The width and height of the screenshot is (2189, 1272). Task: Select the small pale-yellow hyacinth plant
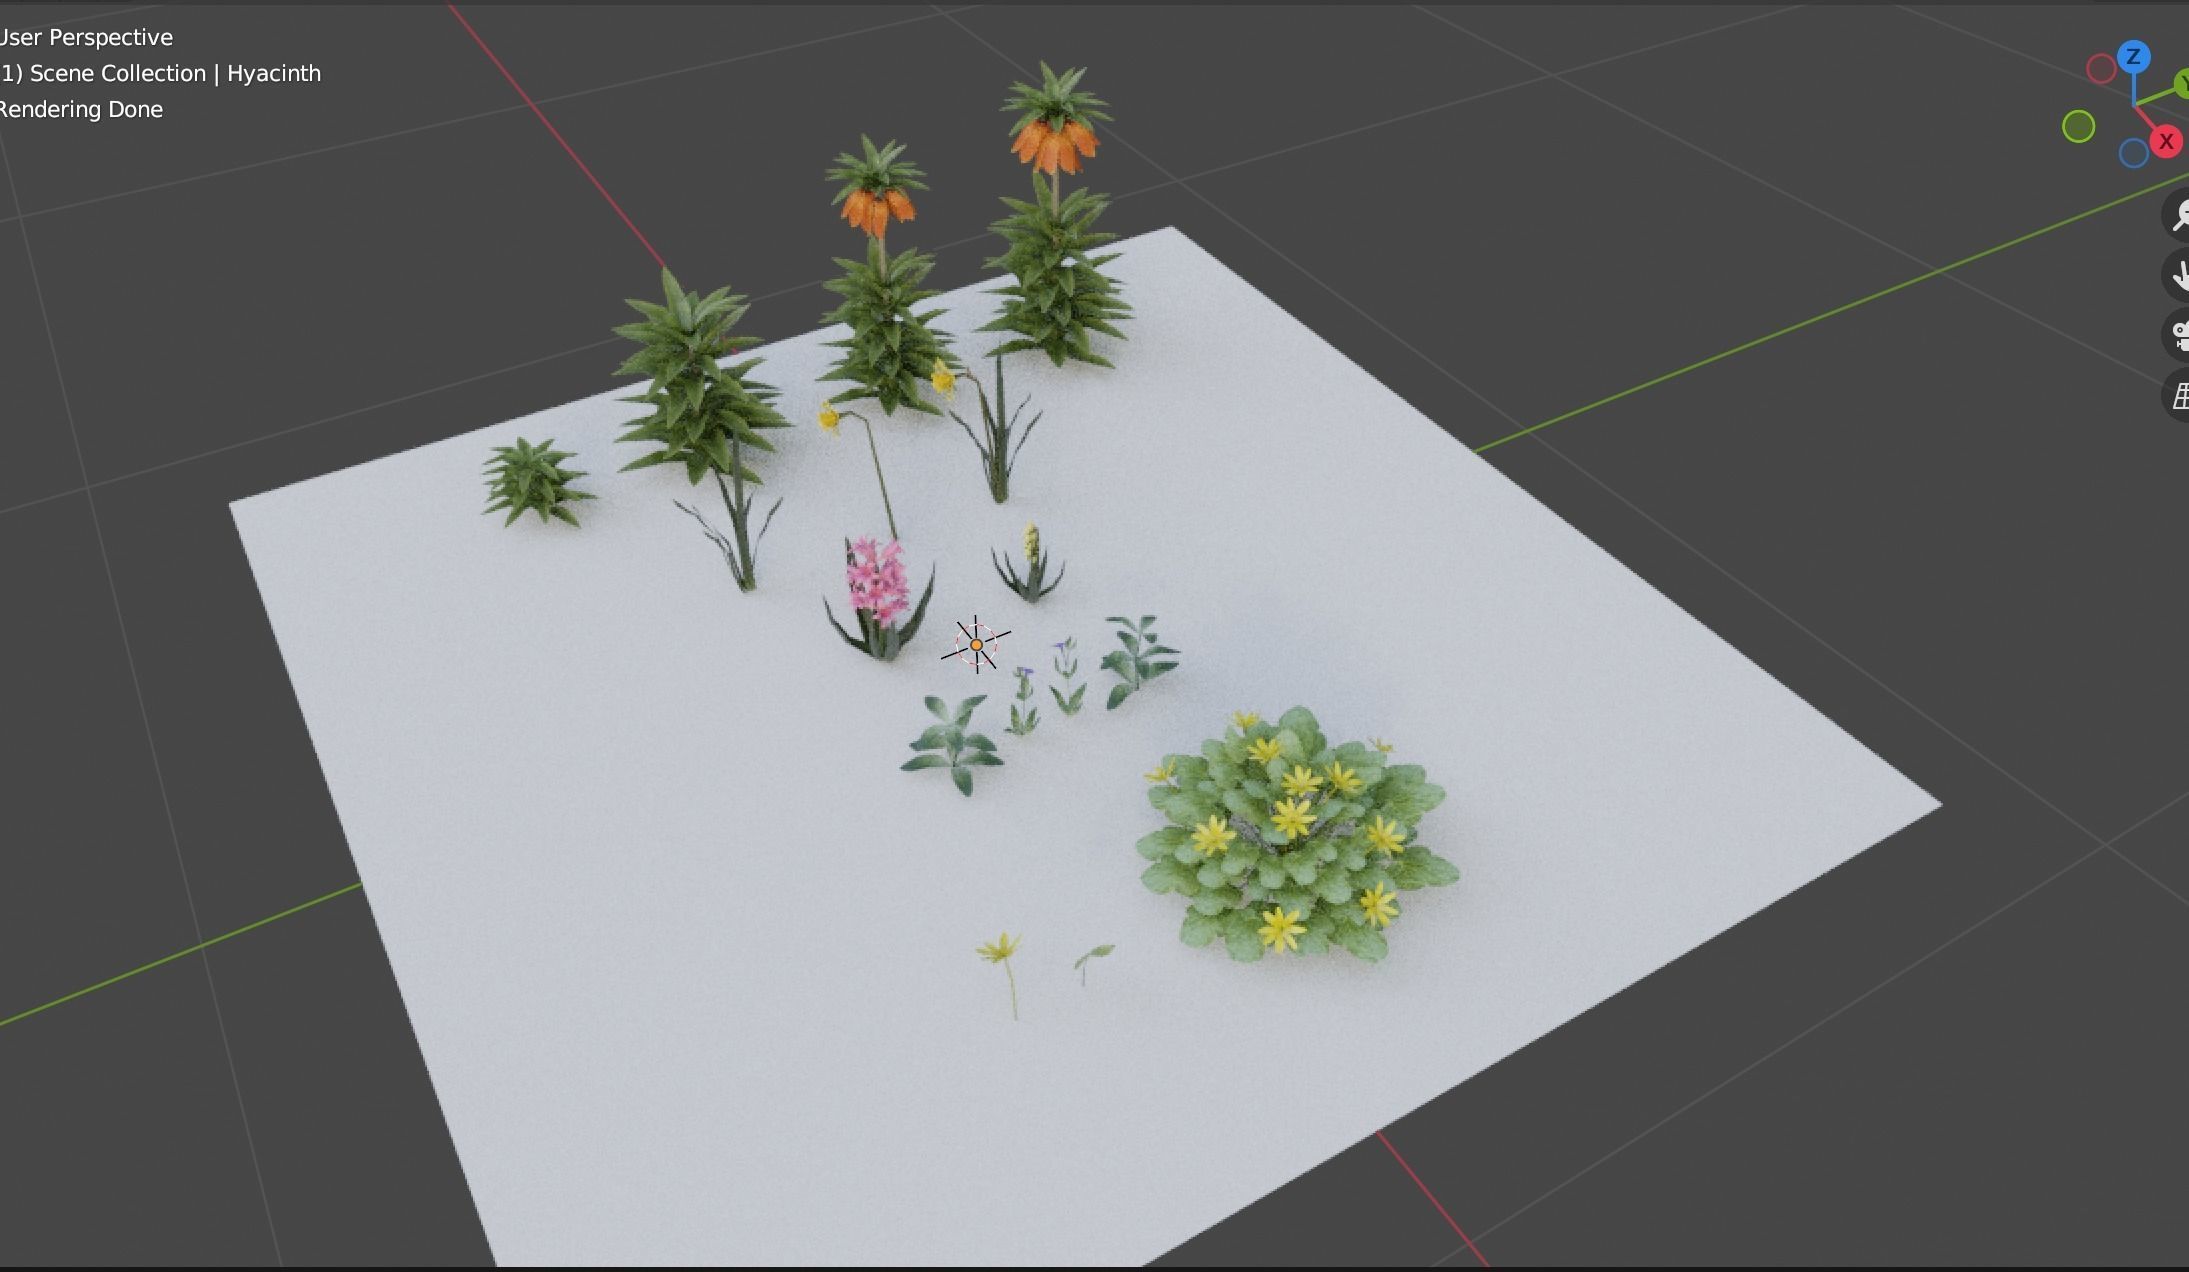pos(1029,564)
